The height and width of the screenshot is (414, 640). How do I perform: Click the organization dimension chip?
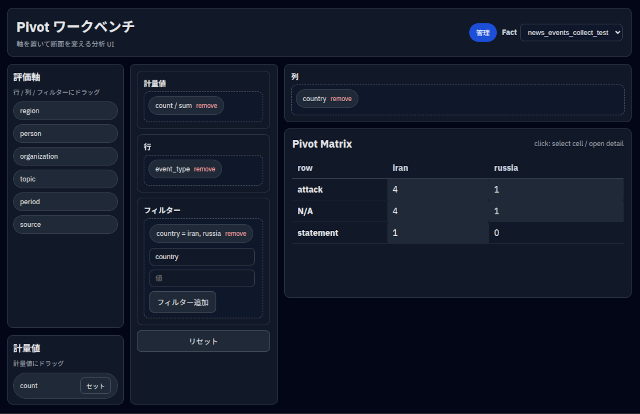[65, 156]
